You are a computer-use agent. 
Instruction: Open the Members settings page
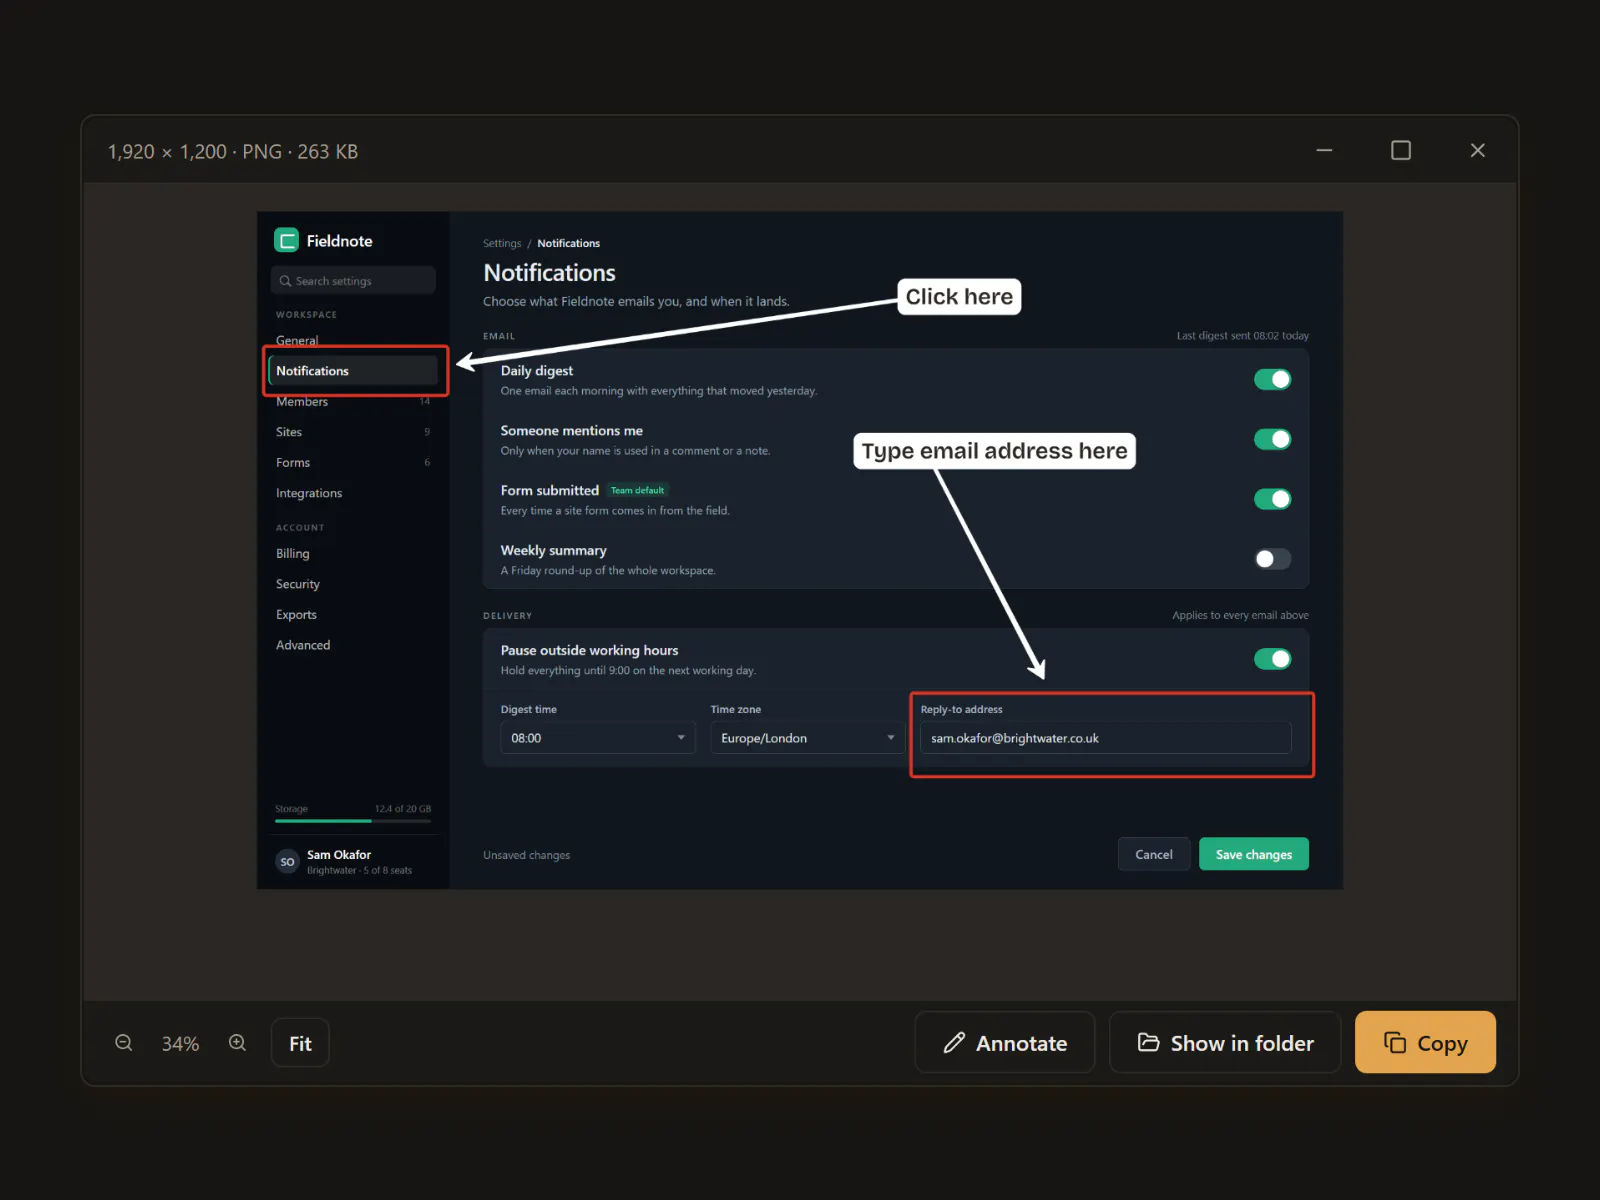click(302, 402)
